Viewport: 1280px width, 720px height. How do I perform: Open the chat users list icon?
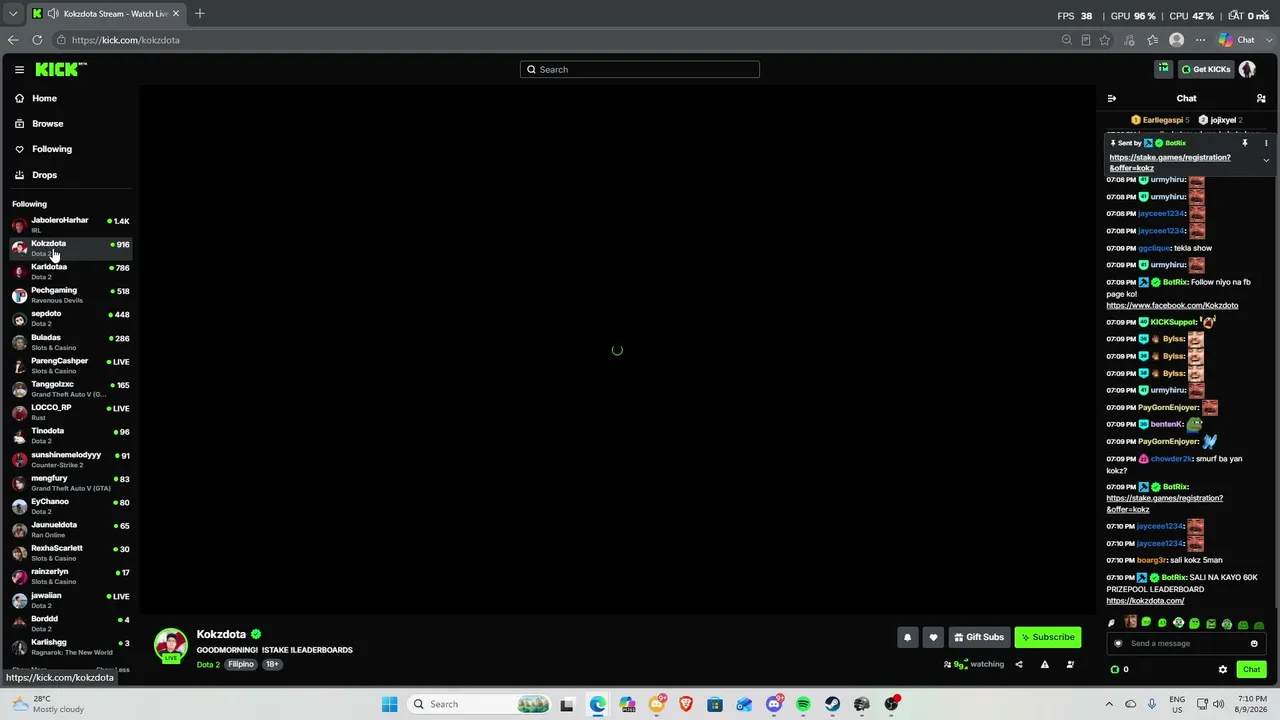click(x=1261, y=98)
